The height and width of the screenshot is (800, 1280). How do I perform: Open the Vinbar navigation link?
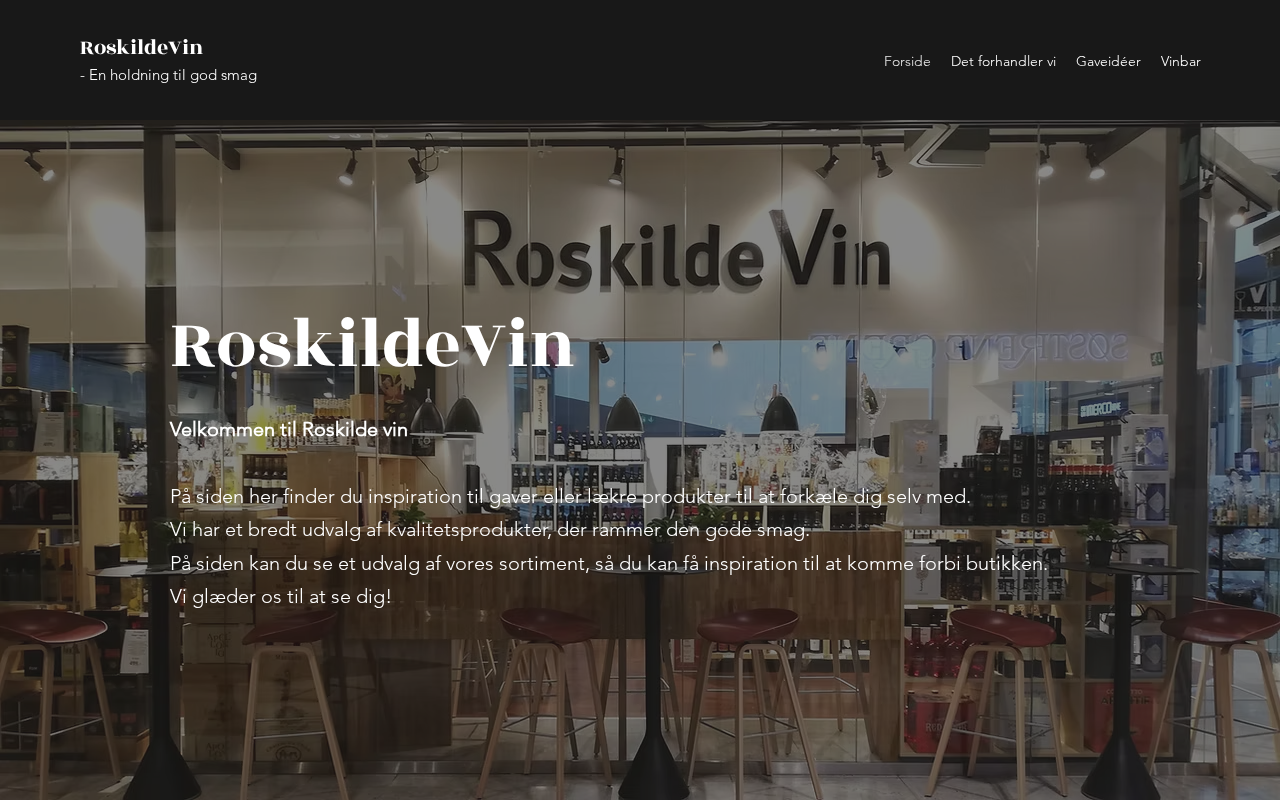coord(1180,61)
